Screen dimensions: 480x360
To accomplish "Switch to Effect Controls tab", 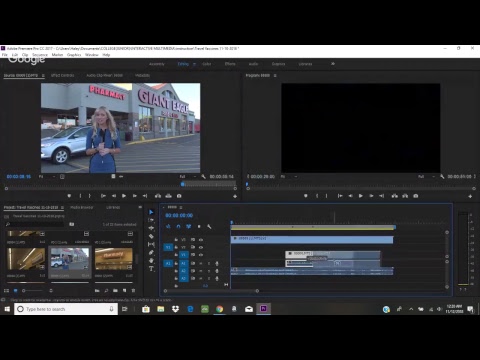I will pyautogui.click(x=63, y=75).
